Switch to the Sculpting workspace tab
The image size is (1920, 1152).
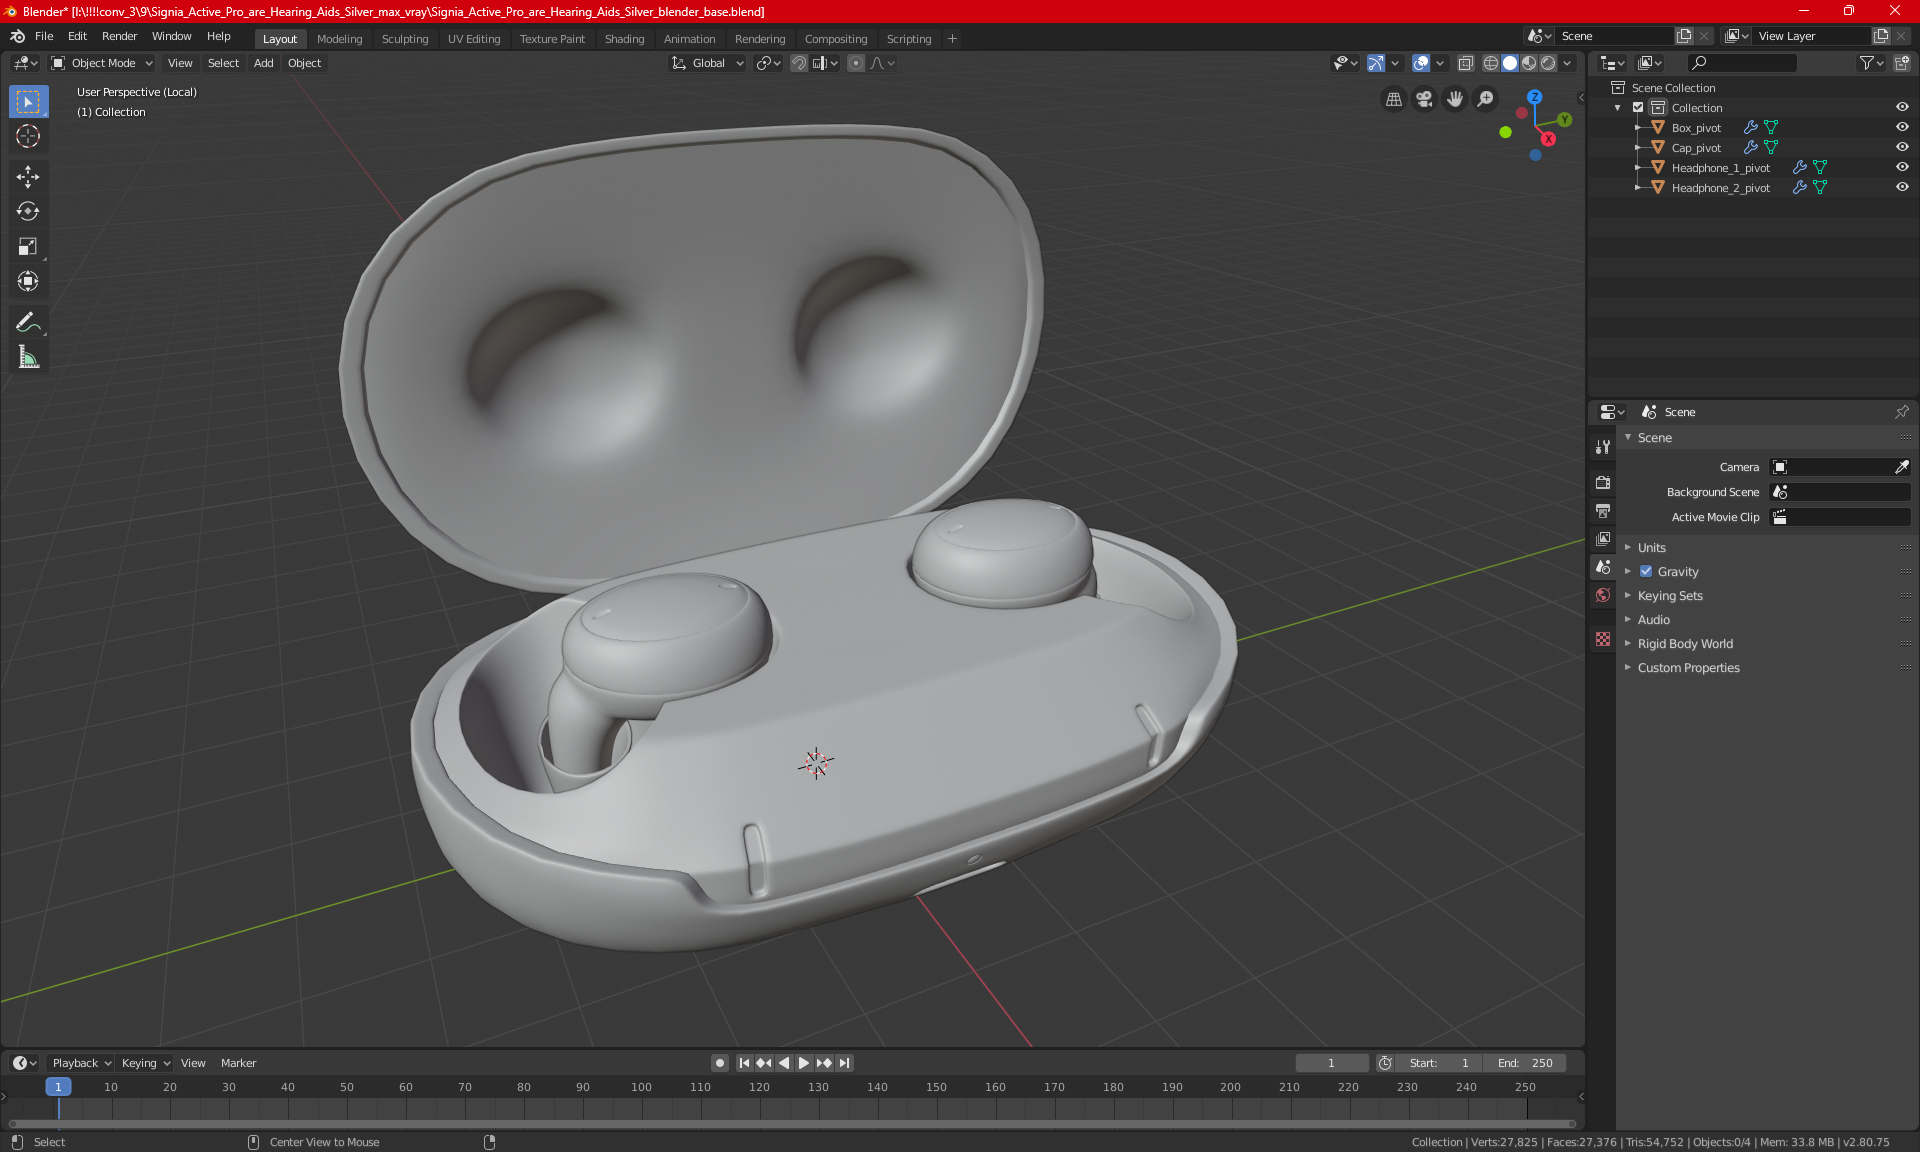click(x=404, y=39)
